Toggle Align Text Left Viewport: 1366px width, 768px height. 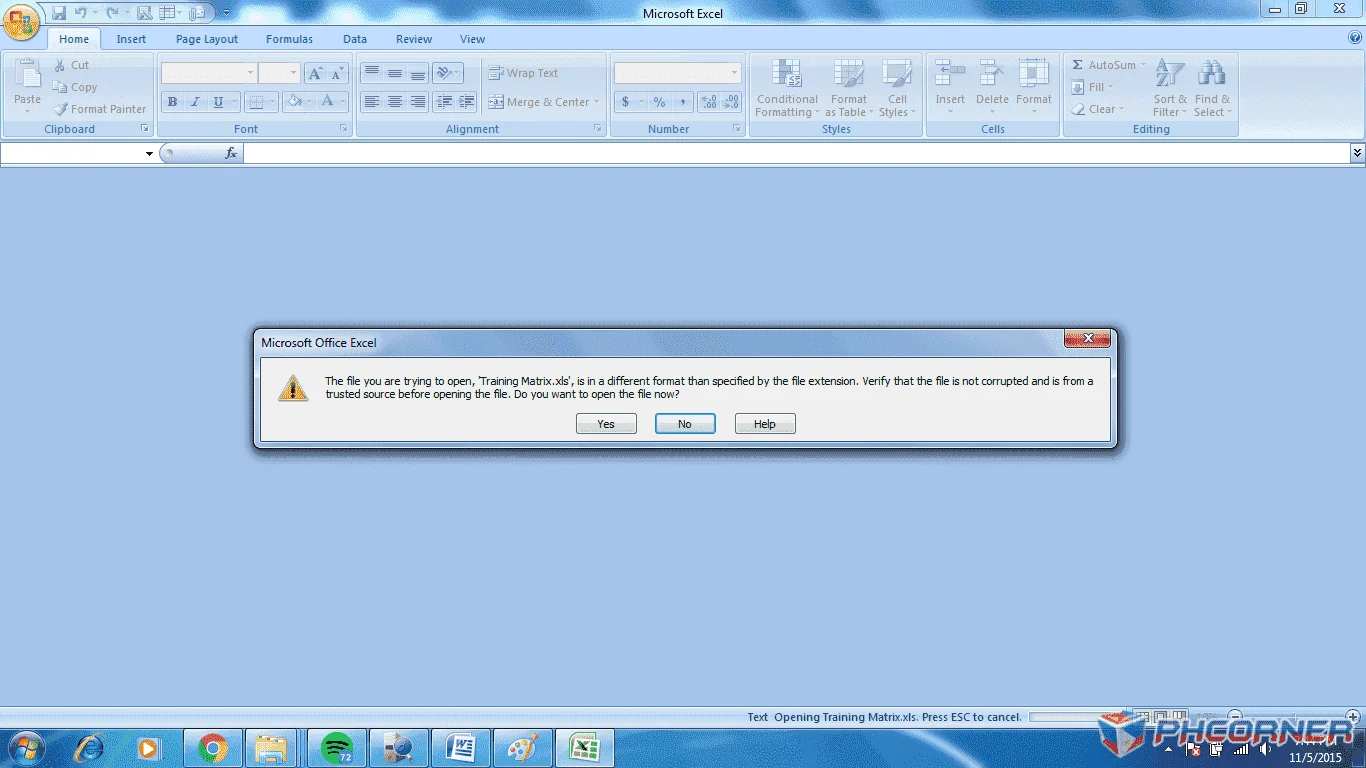coord(371,102)
